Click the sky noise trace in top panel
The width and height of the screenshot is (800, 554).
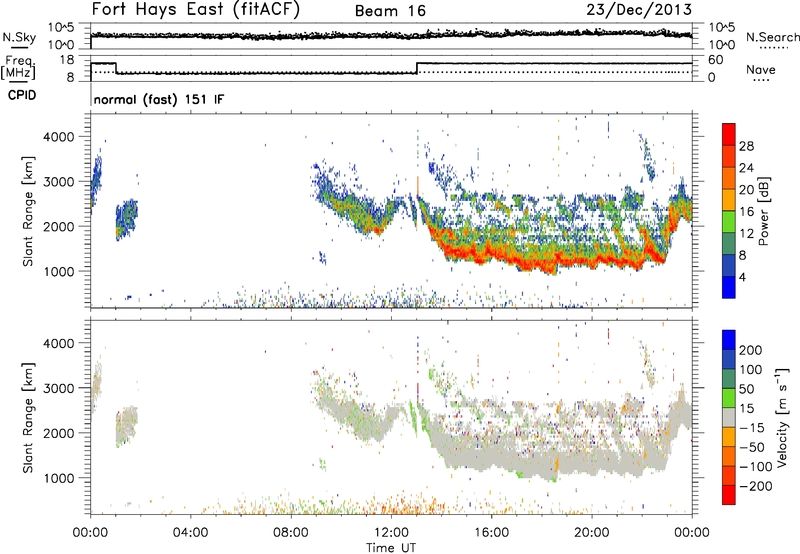(391, 35)
